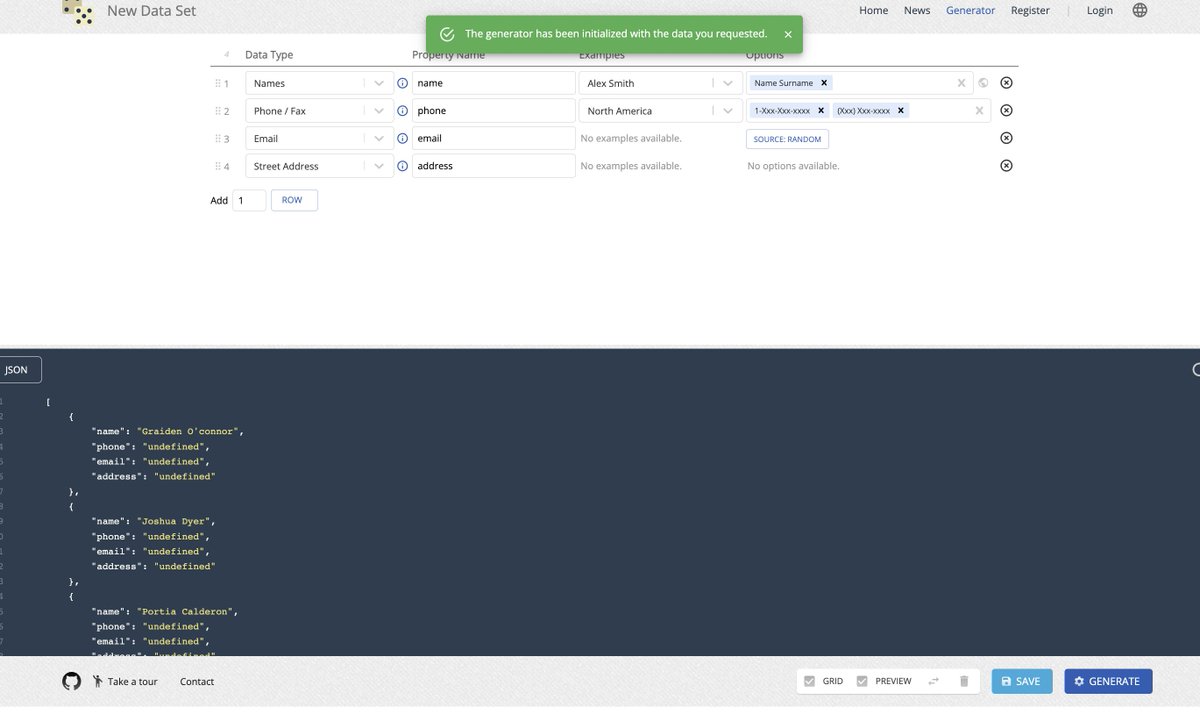This screenshot has height=714, width=1200.
Task: Open the Login menu item
Action: pos(1100,10)
